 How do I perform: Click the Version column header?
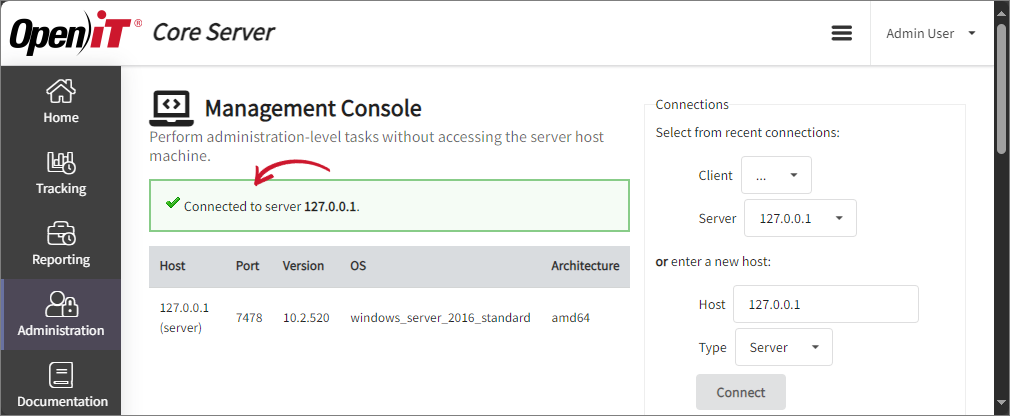(x=303, y=265)
